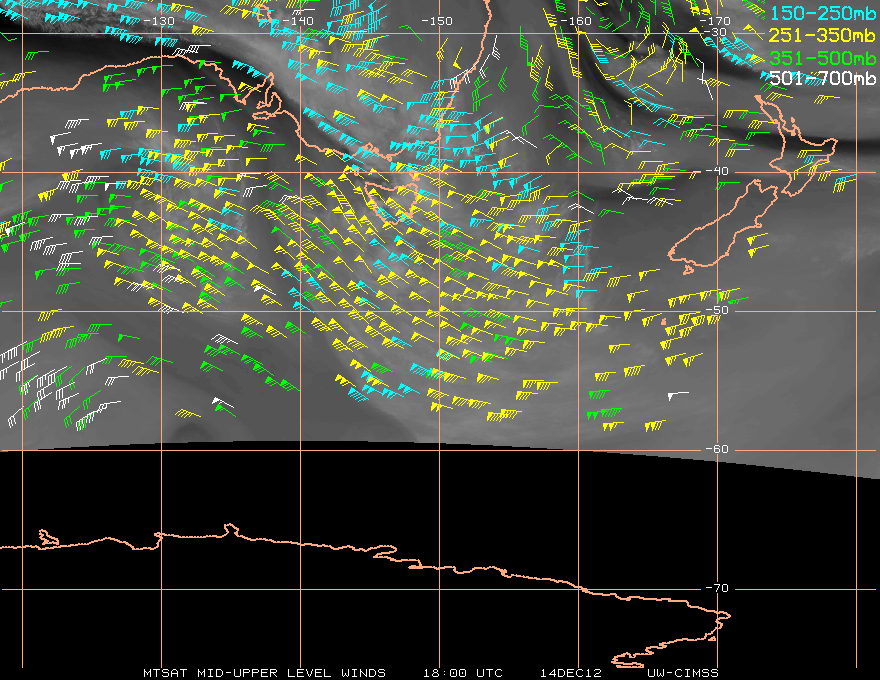Click the 18:00 UTC timestamp
This screenshot has height=680, width=880.
pos(462,673)
